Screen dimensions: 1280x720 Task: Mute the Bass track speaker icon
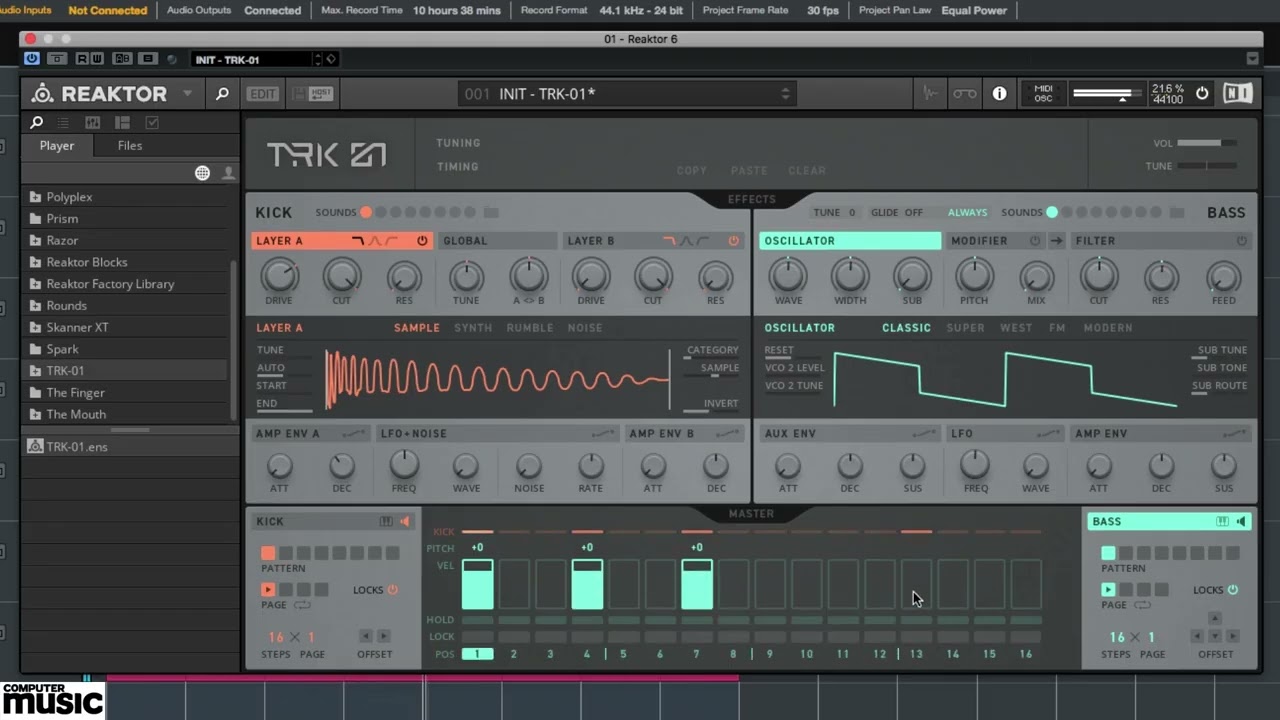coord(1241,521)
